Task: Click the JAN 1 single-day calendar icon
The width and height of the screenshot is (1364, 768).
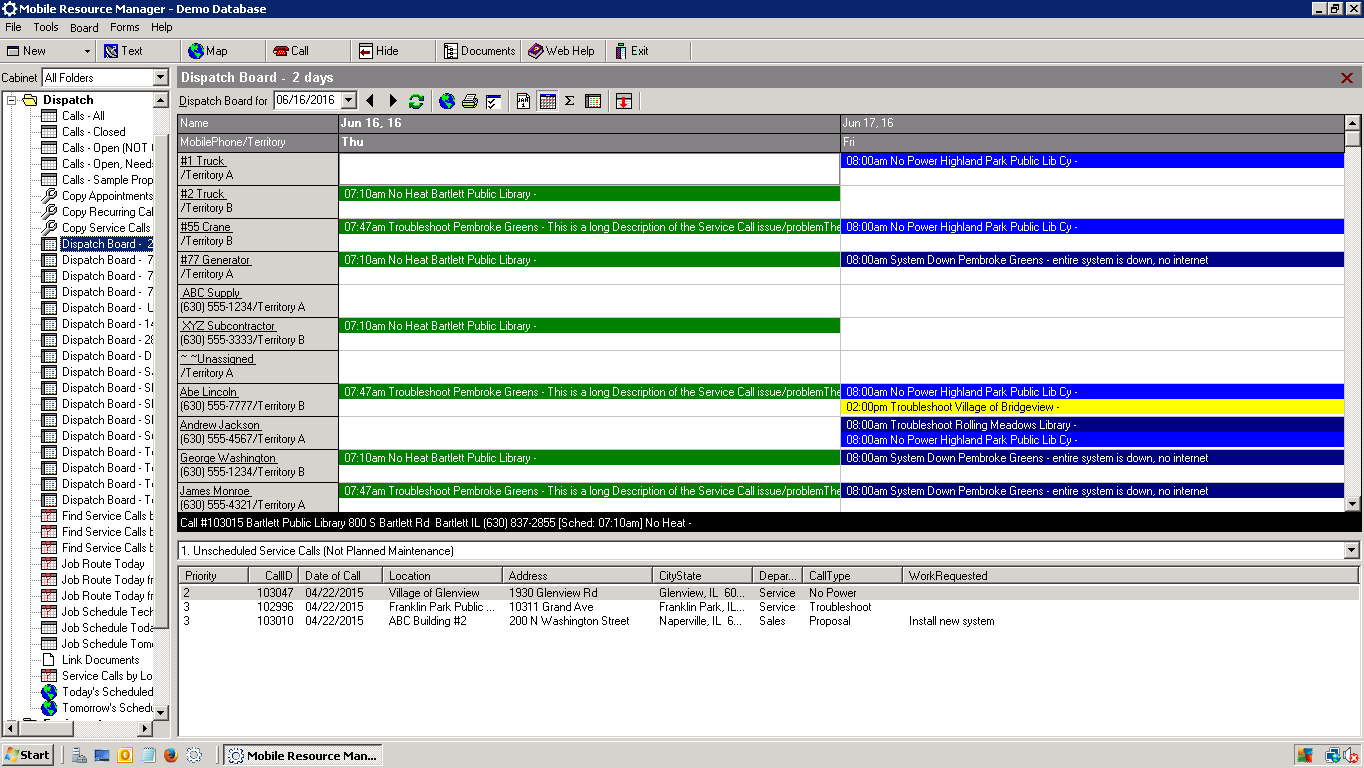Action: 523,101
